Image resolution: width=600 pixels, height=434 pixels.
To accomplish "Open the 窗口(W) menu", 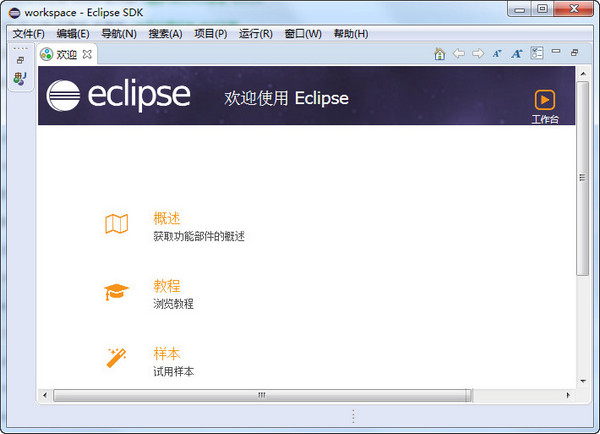I will tap(303, 34).
